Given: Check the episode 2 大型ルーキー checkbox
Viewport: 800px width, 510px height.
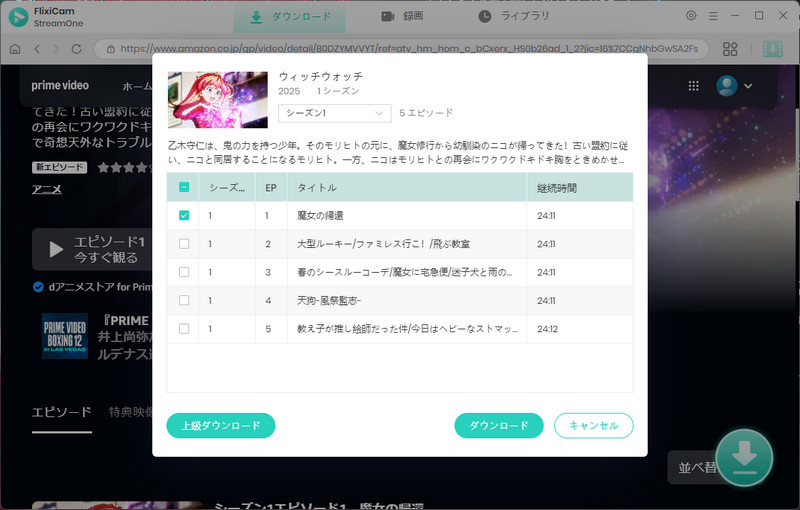Looking at the screenshot, I should click(x=184, y=244).
